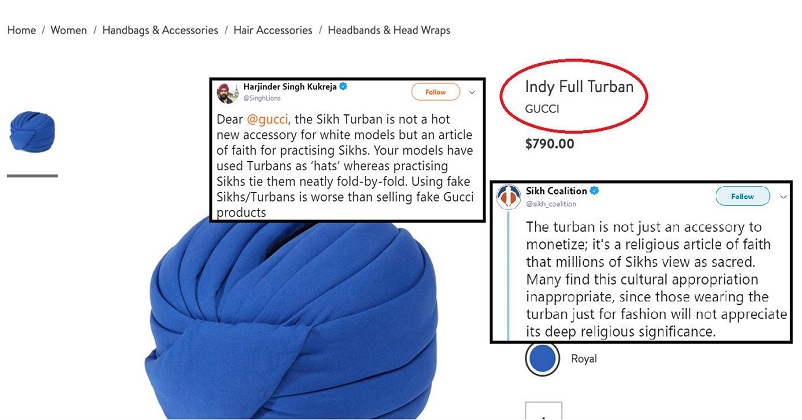Click the verified badge beside Sikh Coalition
The height and width of the screenshot is (420, 802).
coord(594,191)
